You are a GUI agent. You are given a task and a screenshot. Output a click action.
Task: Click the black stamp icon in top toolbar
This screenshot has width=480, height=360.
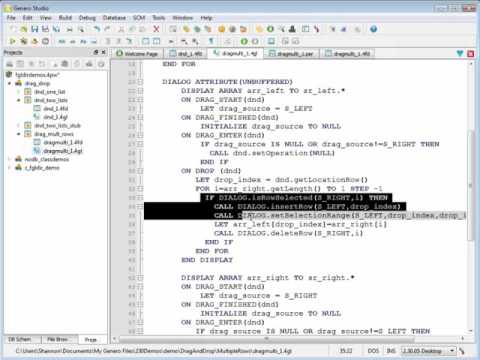click(292, 29)
